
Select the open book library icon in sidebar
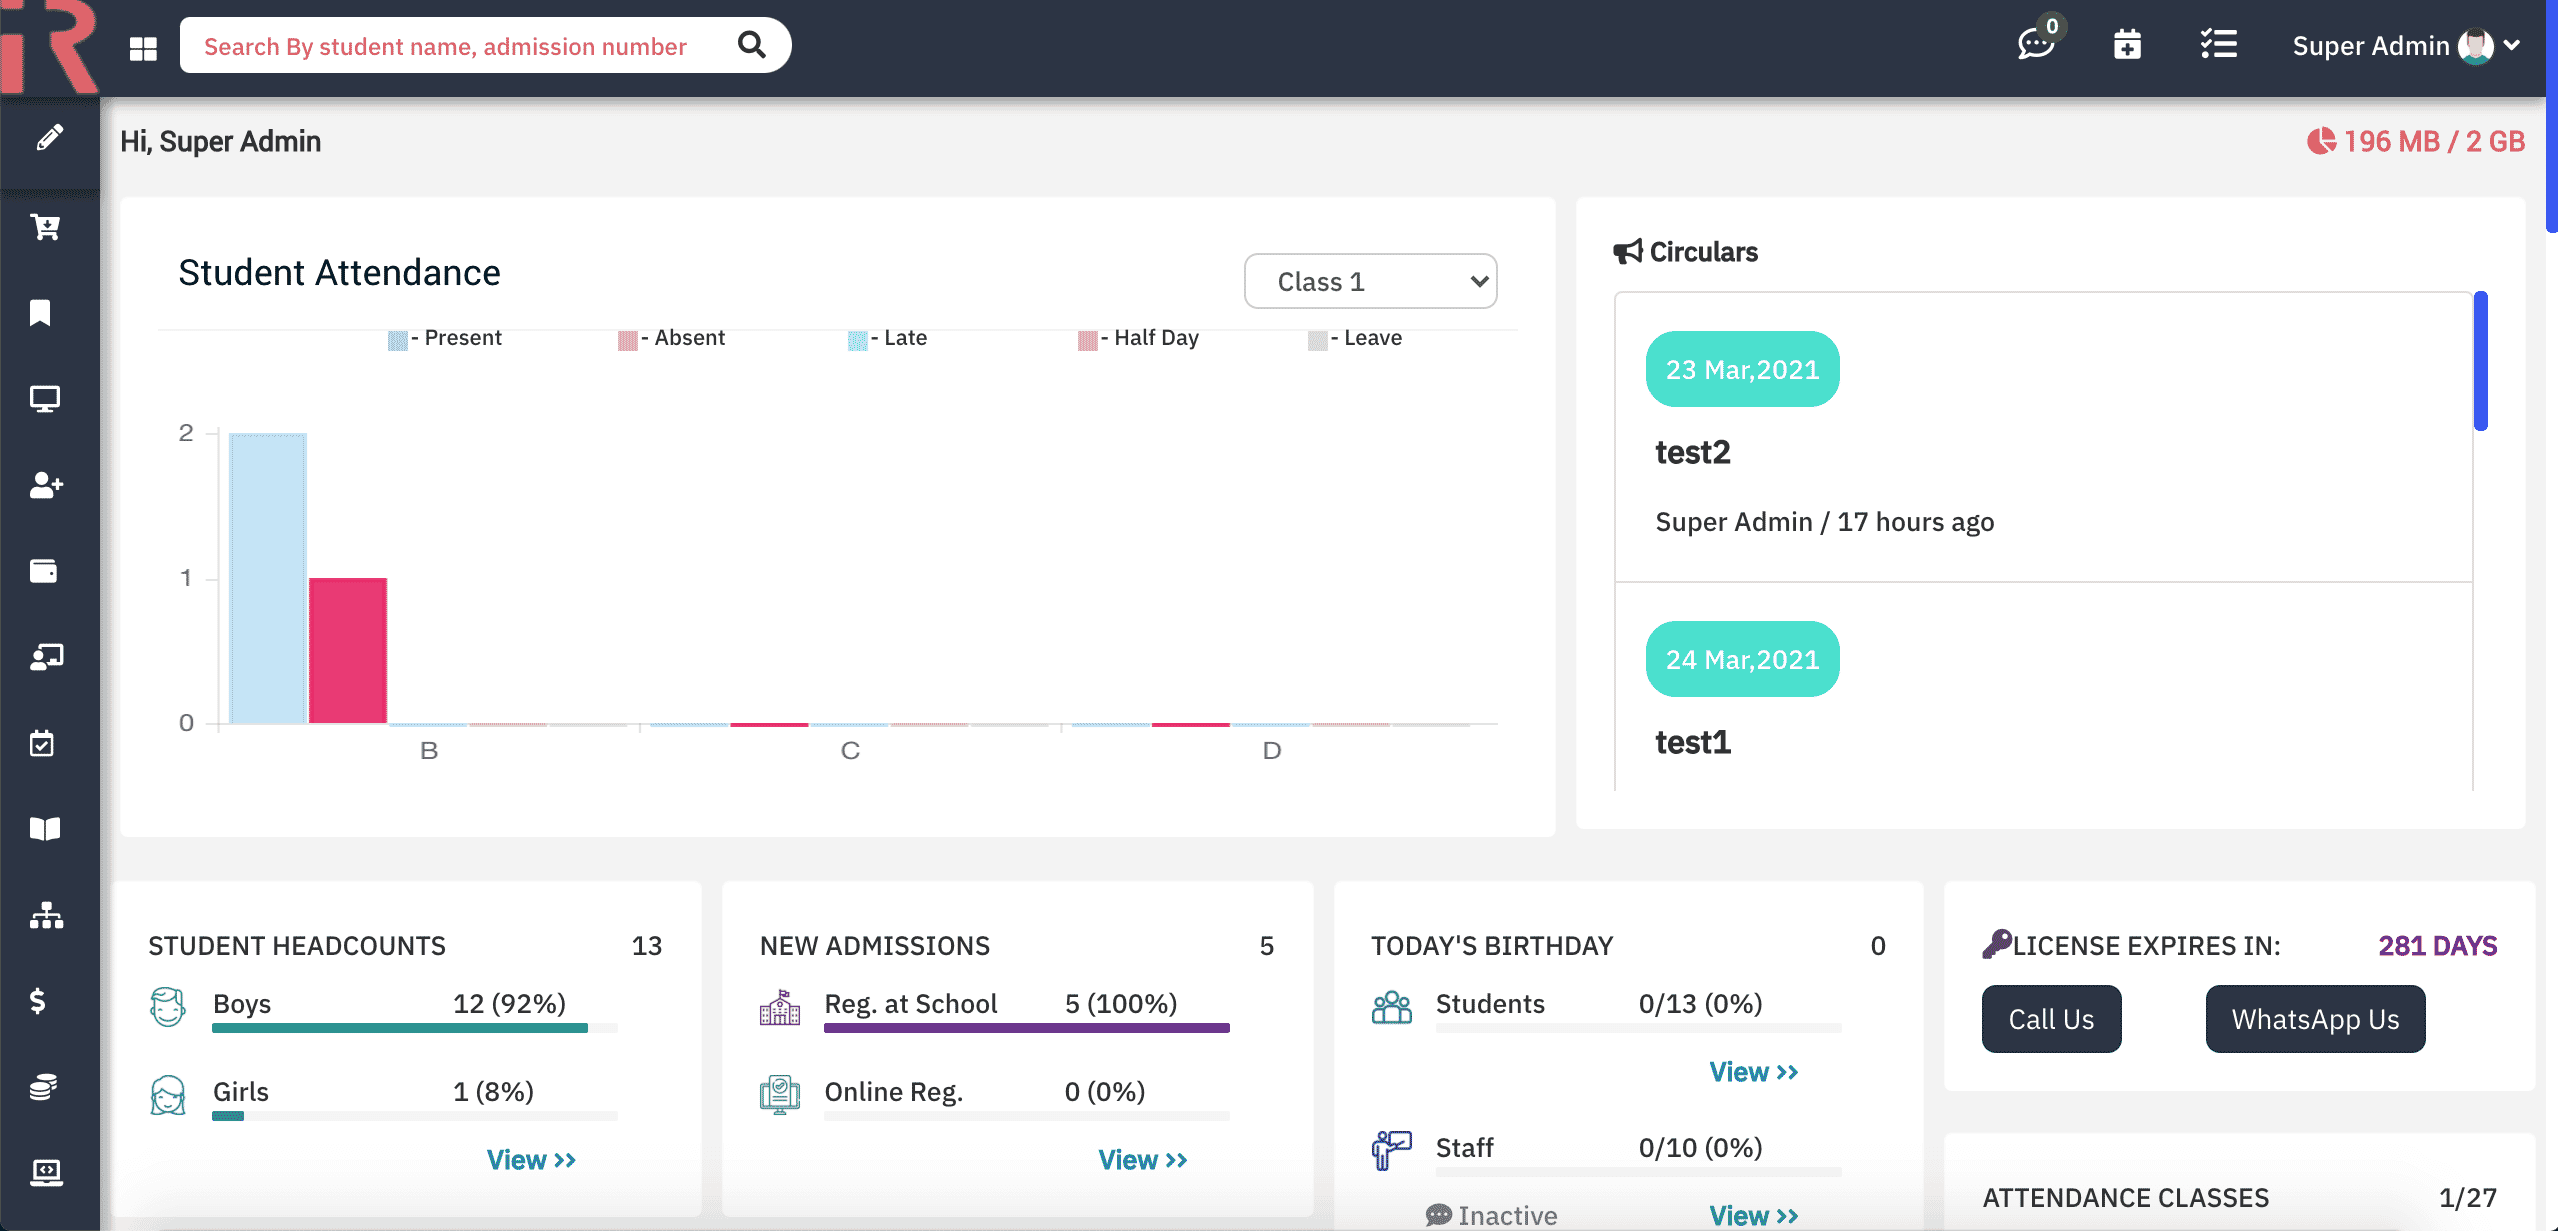point(44,828)
